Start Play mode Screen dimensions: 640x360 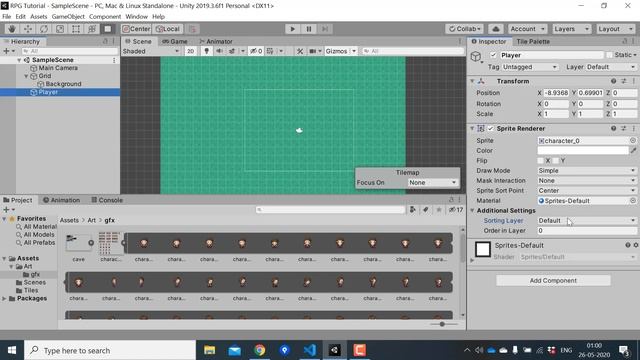click(x=292, y=29)
